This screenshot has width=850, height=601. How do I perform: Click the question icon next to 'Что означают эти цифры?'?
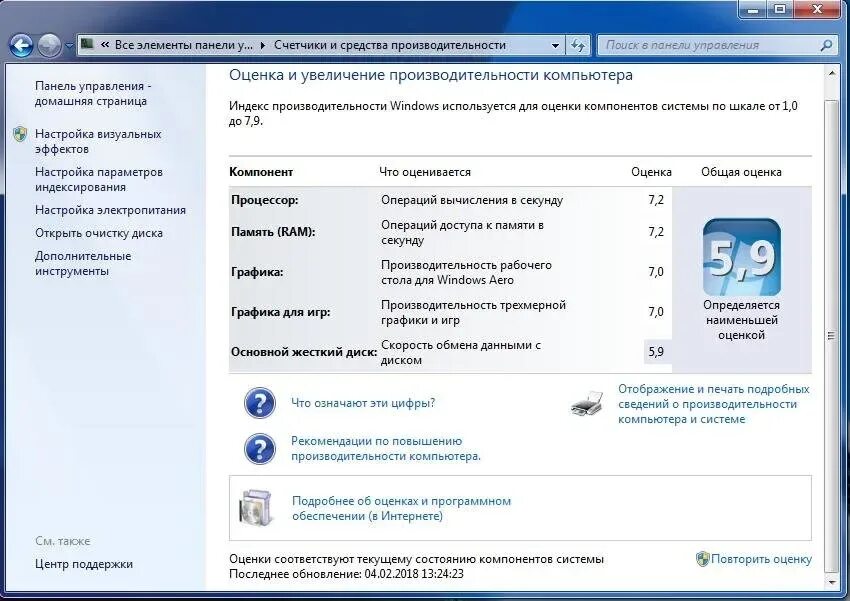click(x=260, y=403)
